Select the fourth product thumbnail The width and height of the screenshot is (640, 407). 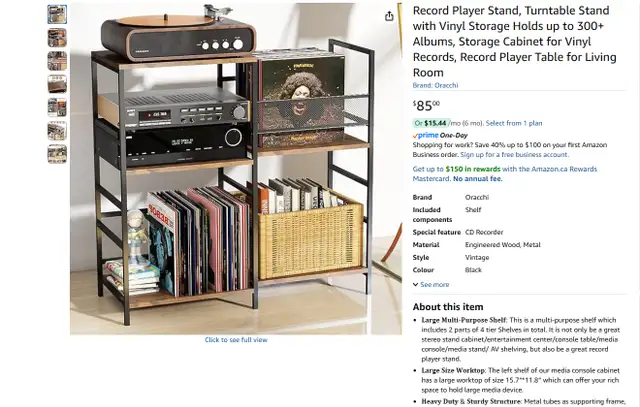tap(57, 84)
